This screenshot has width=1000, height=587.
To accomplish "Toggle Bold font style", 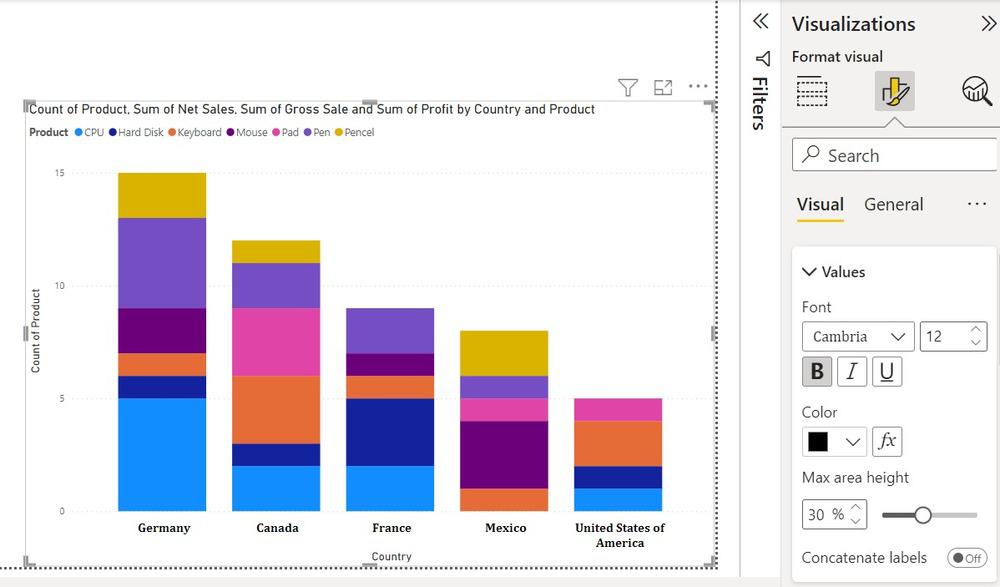I will pos(817,372).
